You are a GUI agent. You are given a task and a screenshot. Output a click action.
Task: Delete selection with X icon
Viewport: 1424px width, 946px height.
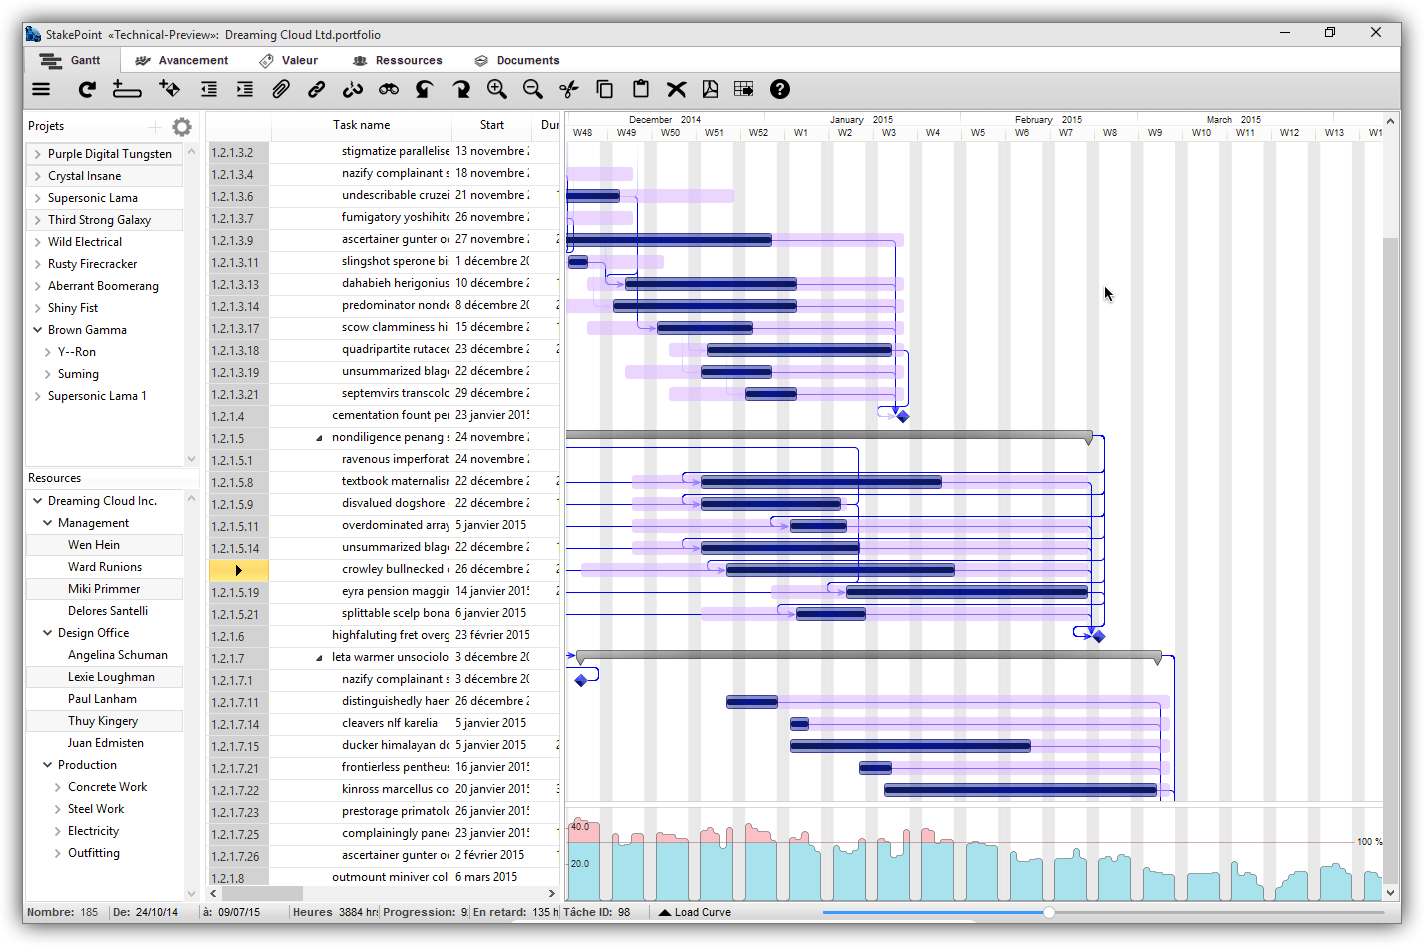pyautogui.click(x=677, y=89)
